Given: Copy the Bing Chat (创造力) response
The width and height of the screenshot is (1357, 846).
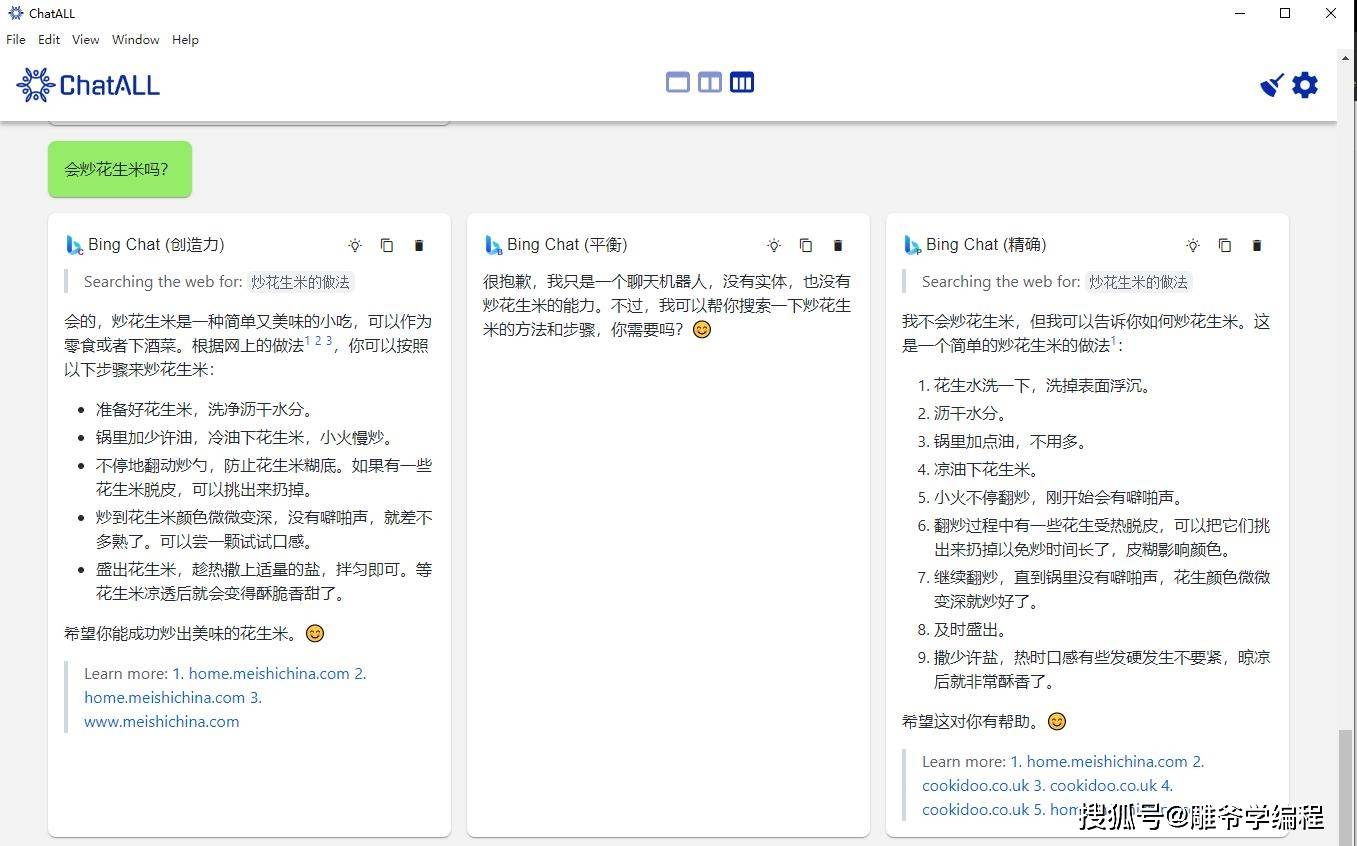Looking at the screenshot, I should coord(387,245).
